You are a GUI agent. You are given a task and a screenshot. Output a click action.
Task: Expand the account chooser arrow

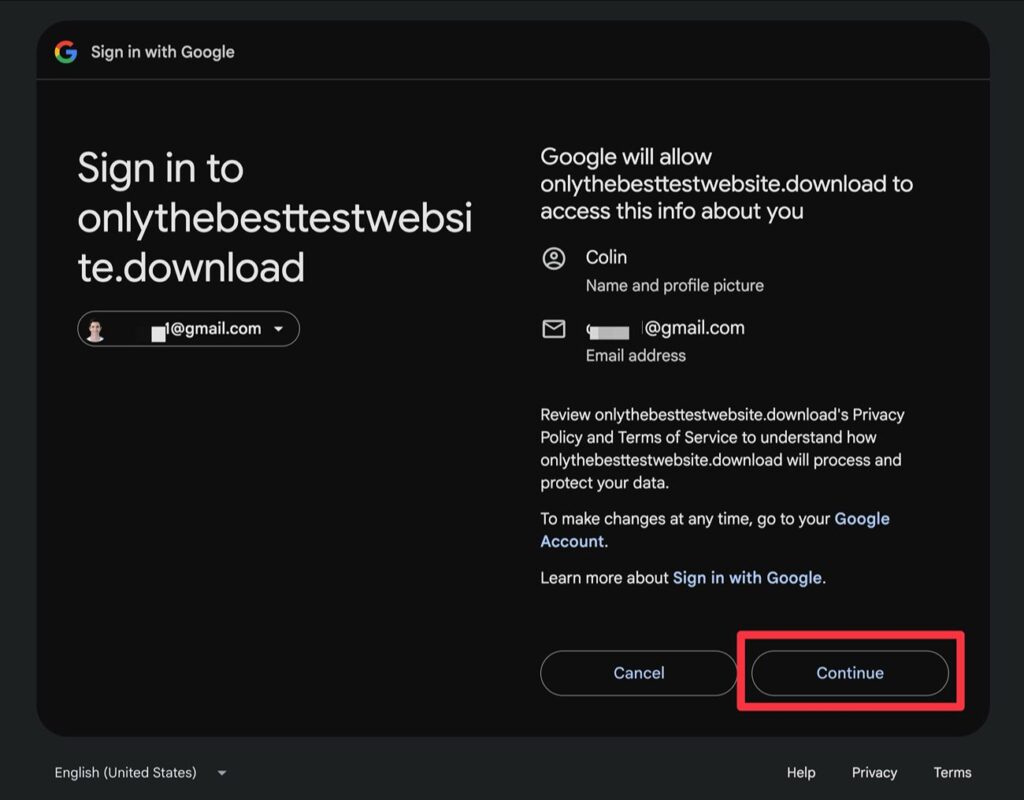coord(279,329)
